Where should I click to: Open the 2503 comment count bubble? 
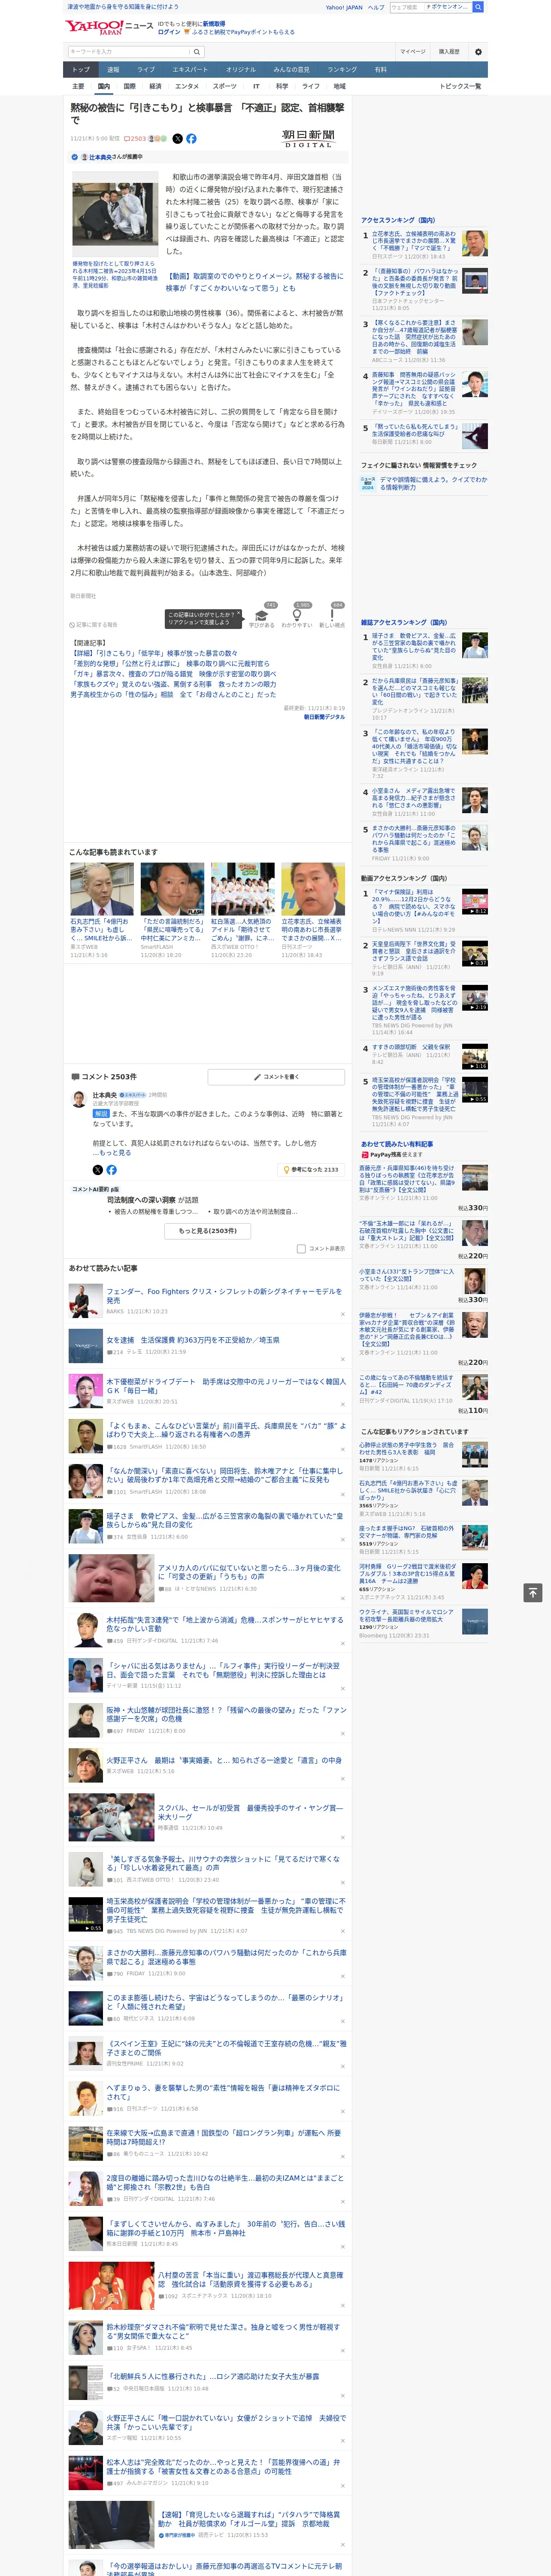click(136, 139)
